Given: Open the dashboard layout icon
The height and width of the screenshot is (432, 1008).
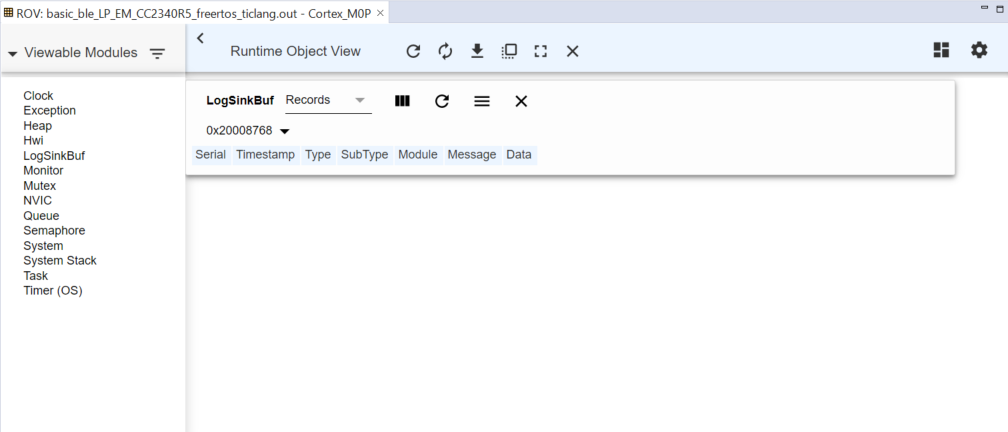Looking at the screenshot, I should pos(941,50).
